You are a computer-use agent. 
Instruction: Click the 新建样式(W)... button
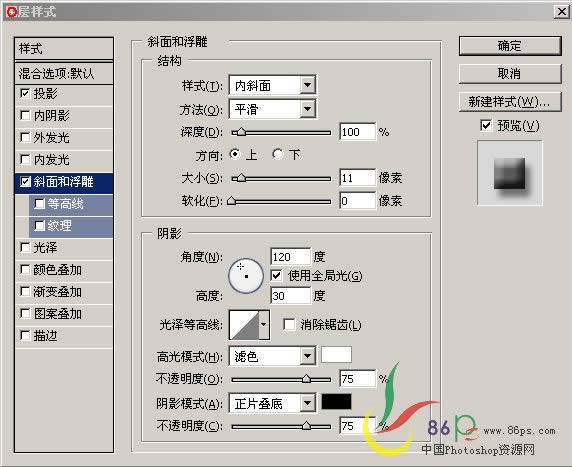coord(510,101)
